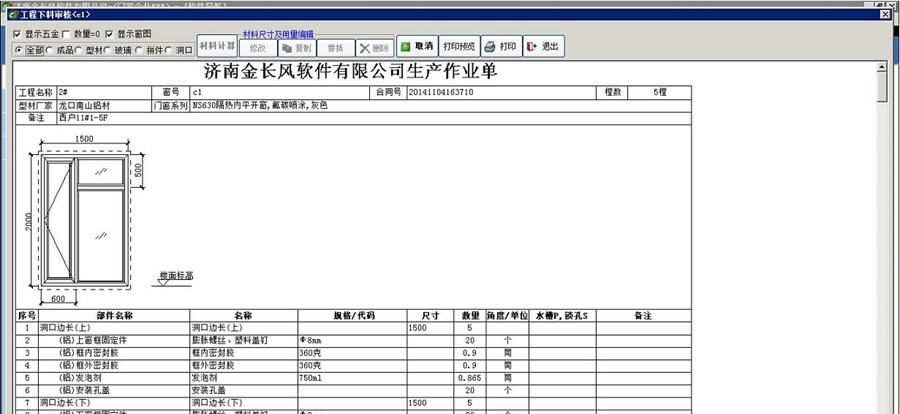The image size is (900, 414).
Task: Click the 5樘 quantity cell
Action: coord(659,92)
